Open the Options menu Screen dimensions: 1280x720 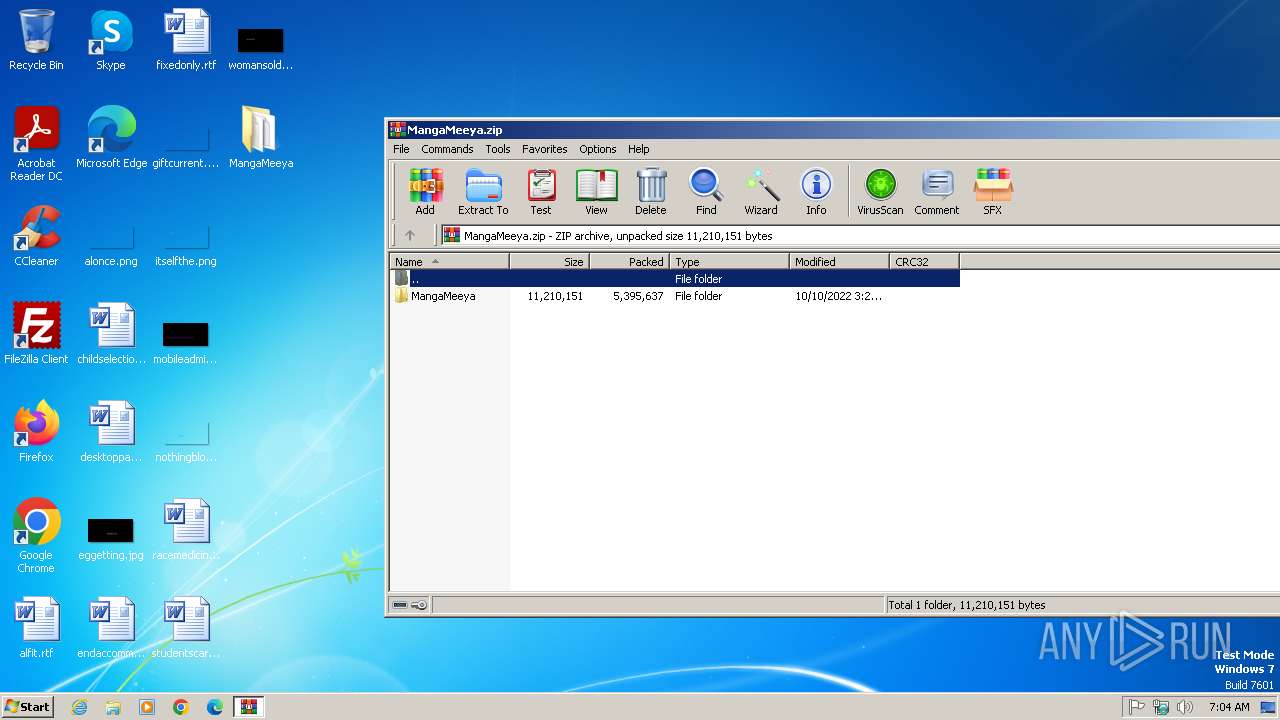pos(598,149)
